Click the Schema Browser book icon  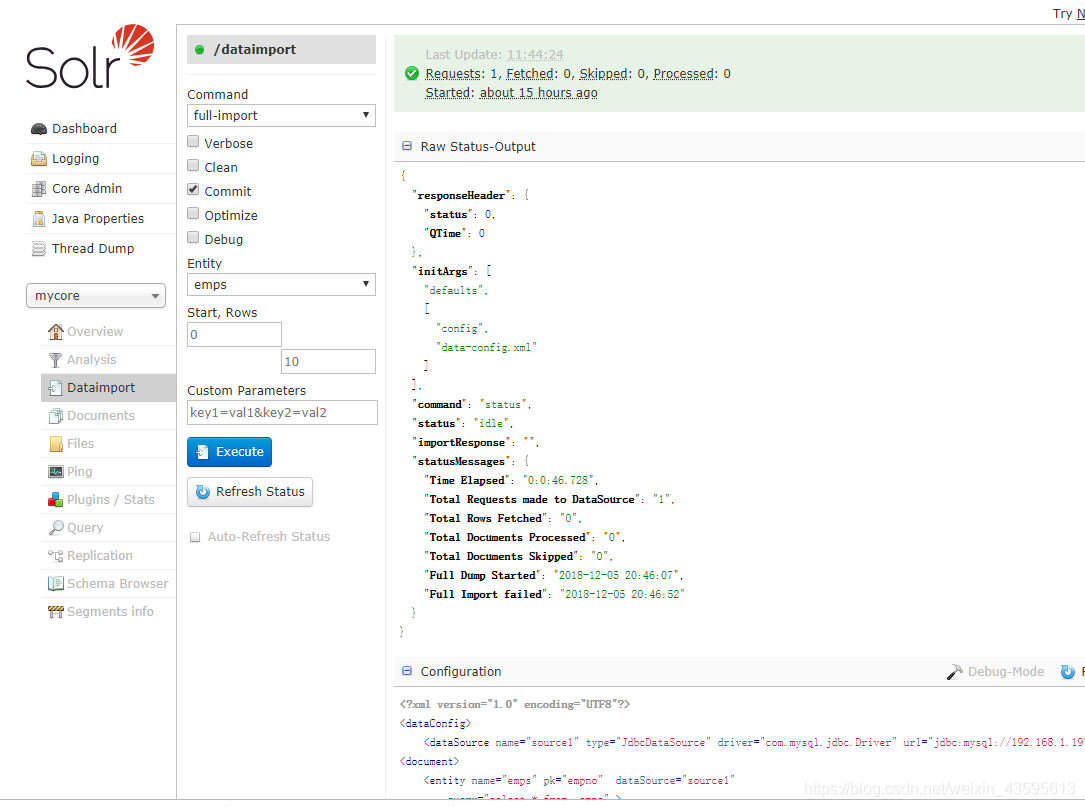55,583
